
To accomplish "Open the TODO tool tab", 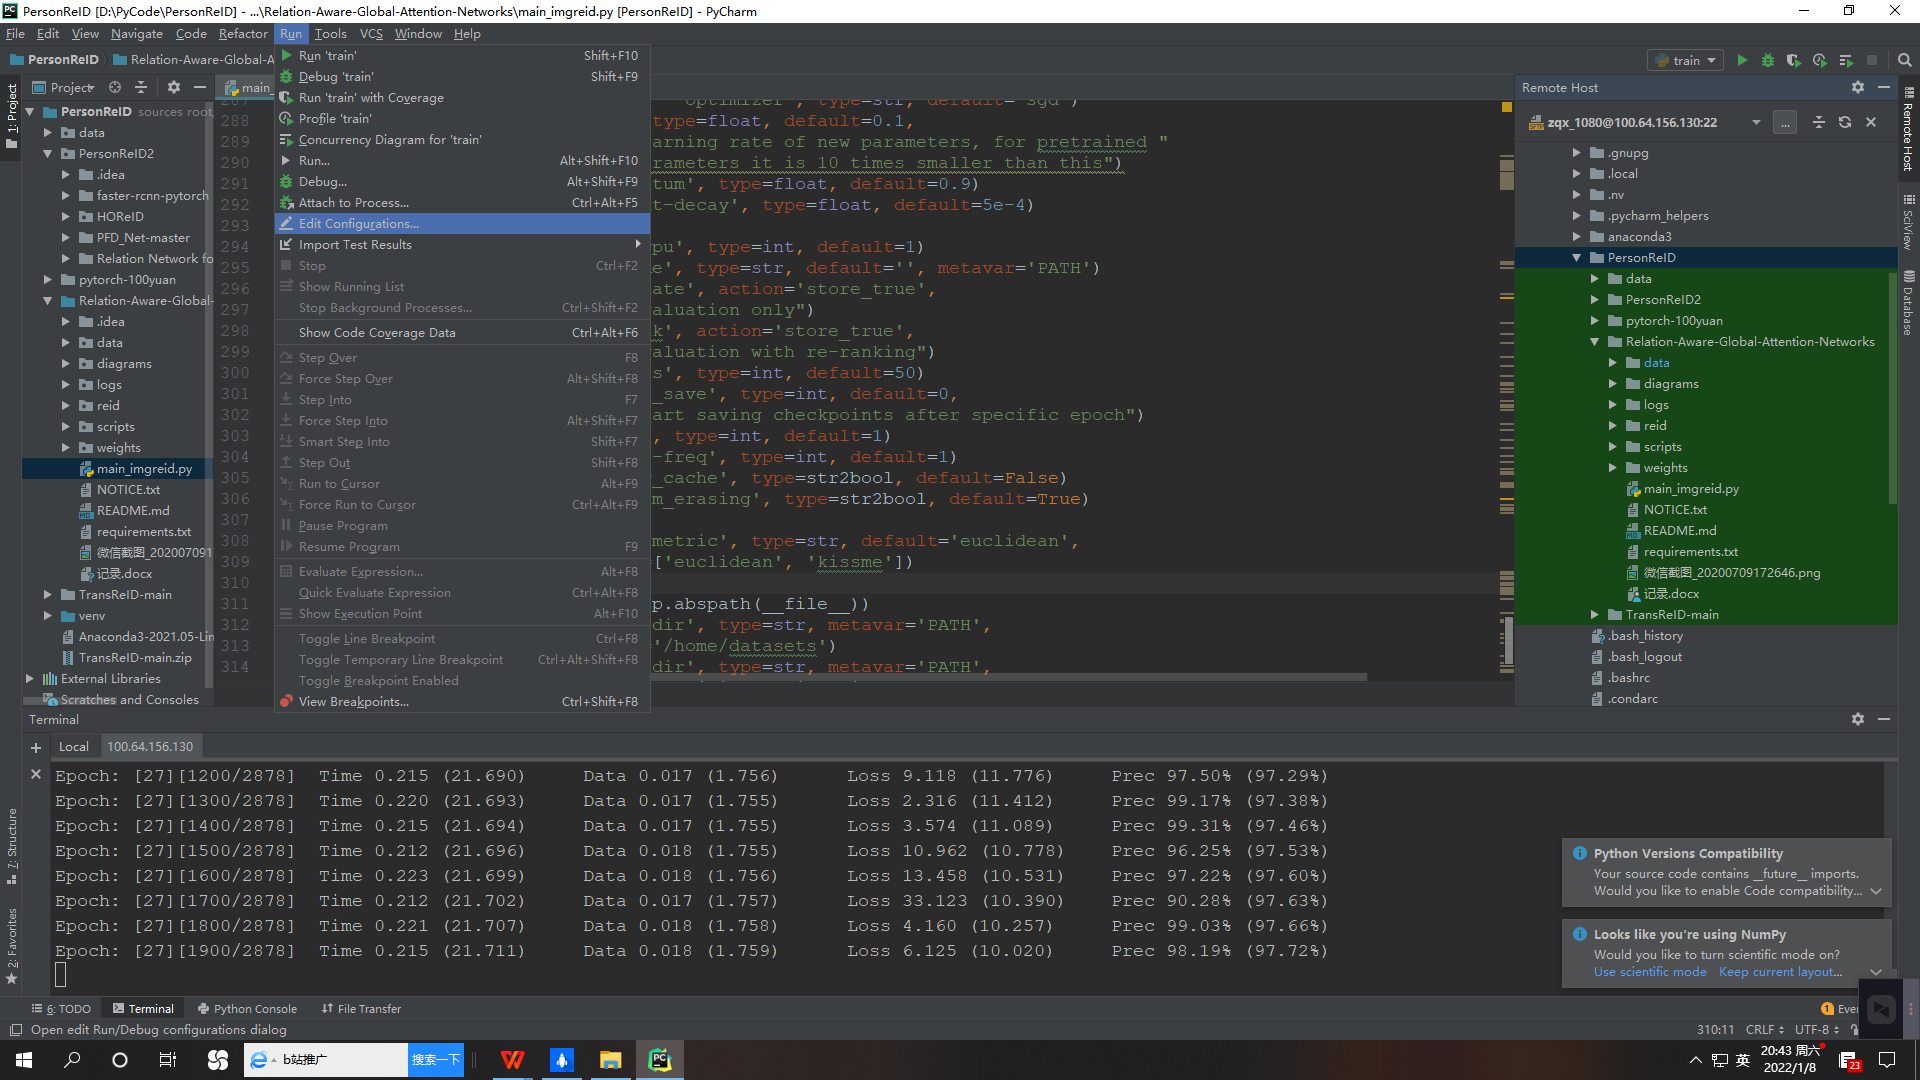I will pyautogui.click(x=62, y=1009).
